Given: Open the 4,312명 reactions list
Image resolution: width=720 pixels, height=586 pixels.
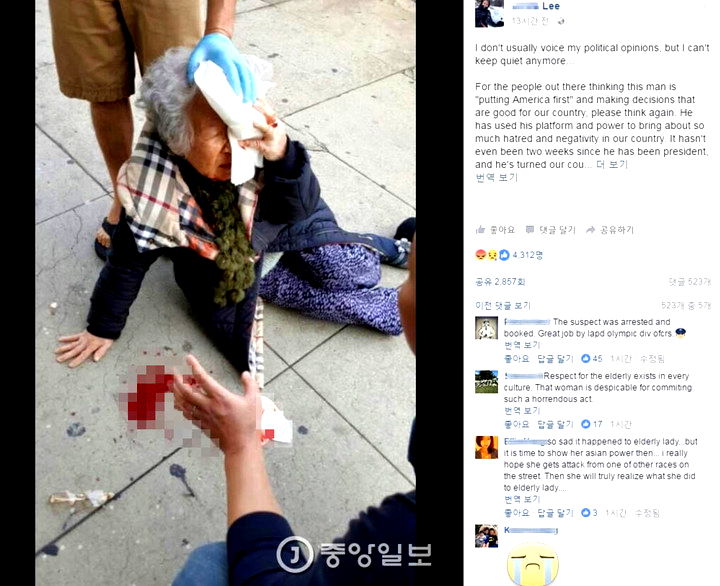Looking at the screenshot, I should [528, 255].
